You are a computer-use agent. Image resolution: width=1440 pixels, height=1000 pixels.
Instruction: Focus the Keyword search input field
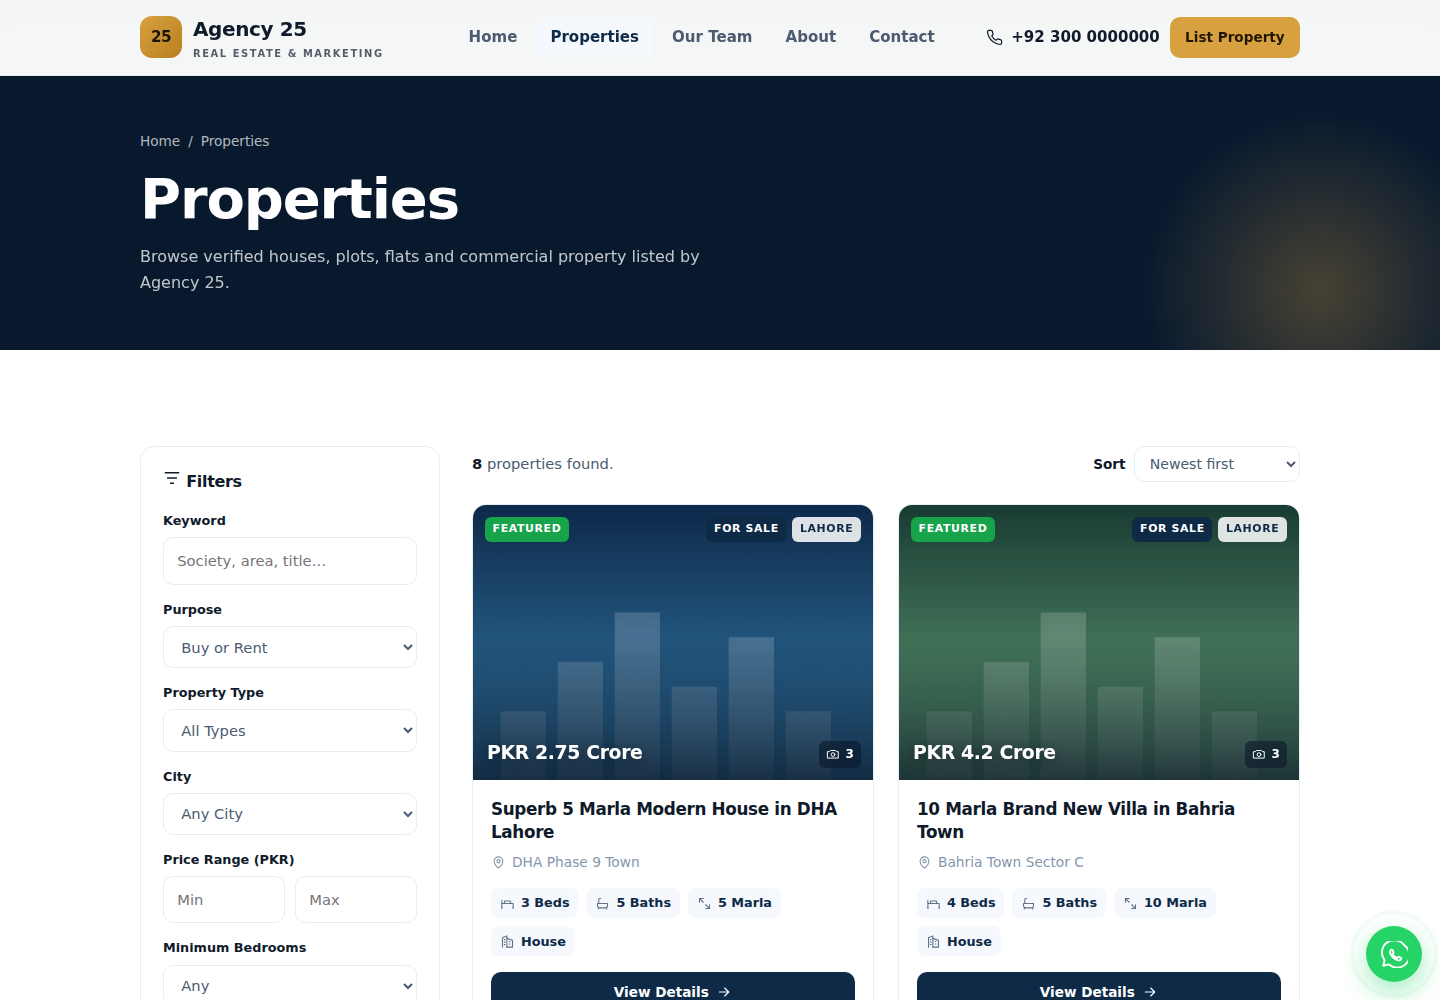(x=290, y=561)
